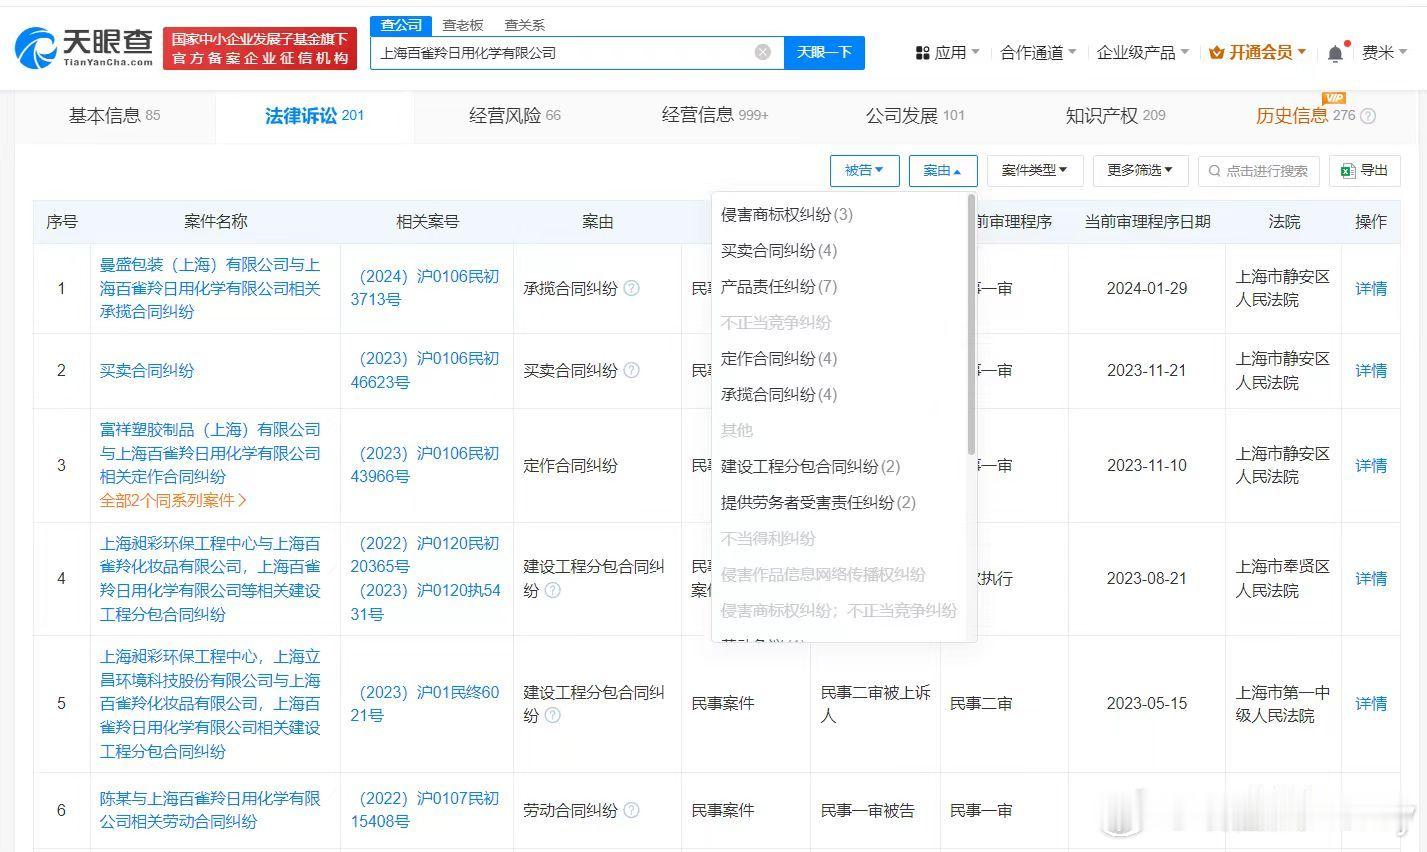1427x852 pixels.
Task: Click the Excel export icon
Action: [x=1348, y=171]
